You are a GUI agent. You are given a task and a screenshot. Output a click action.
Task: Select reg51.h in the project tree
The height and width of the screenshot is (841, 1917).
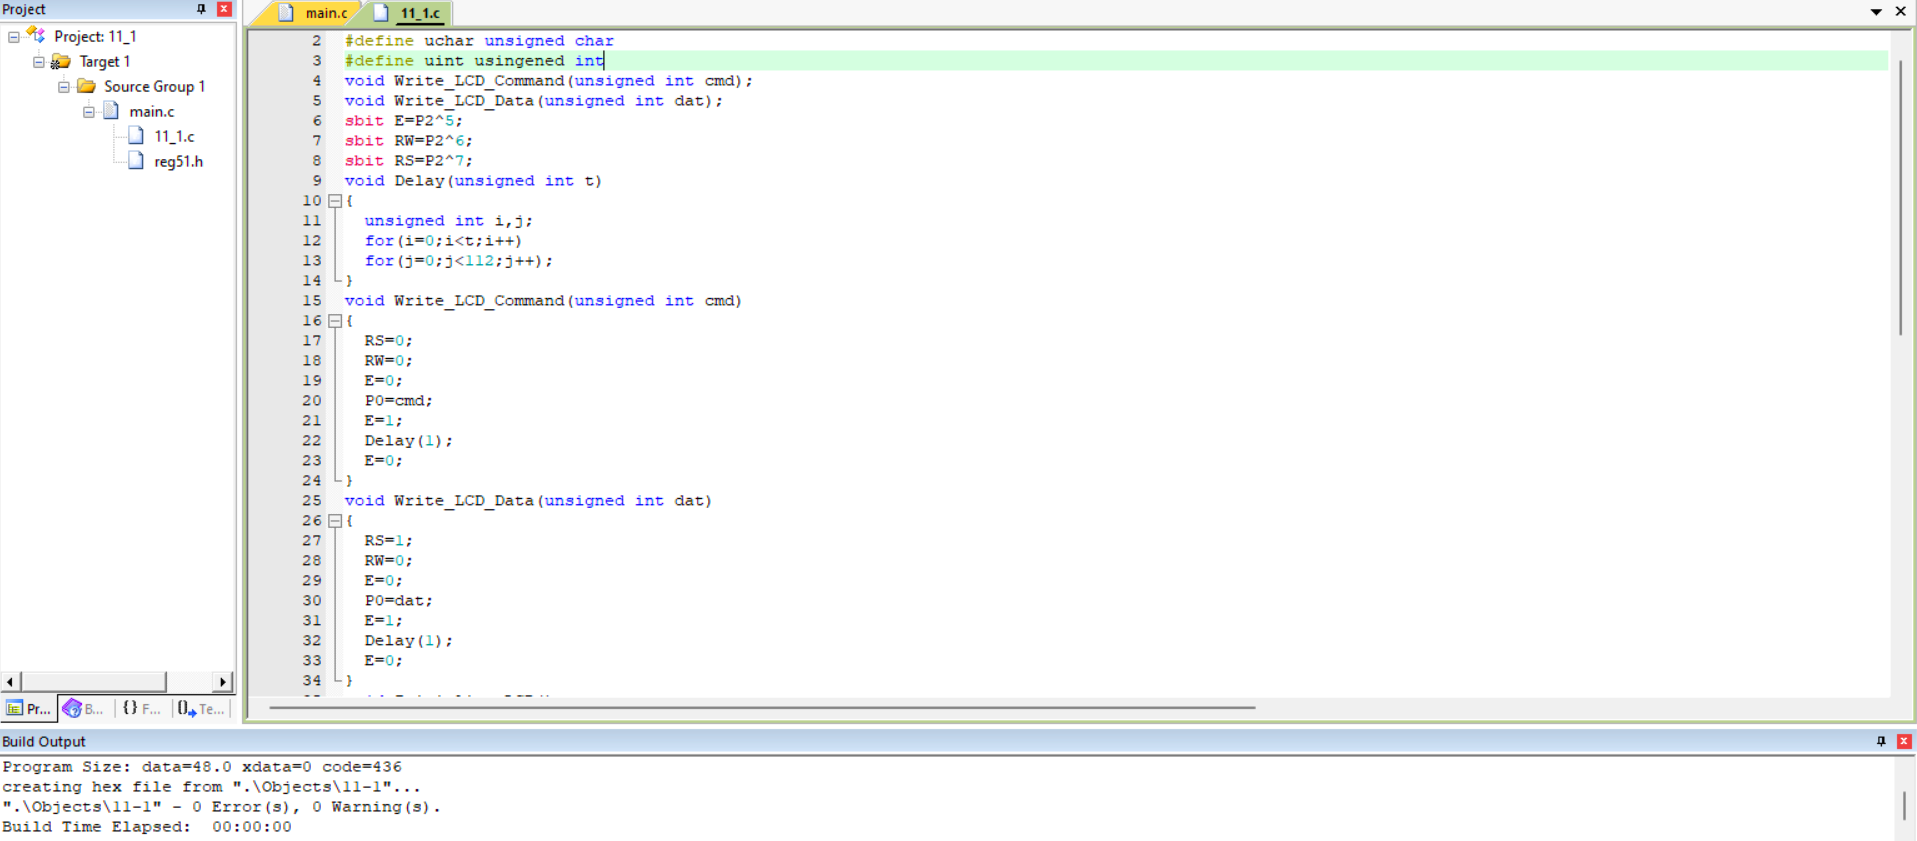coord(178,162)
